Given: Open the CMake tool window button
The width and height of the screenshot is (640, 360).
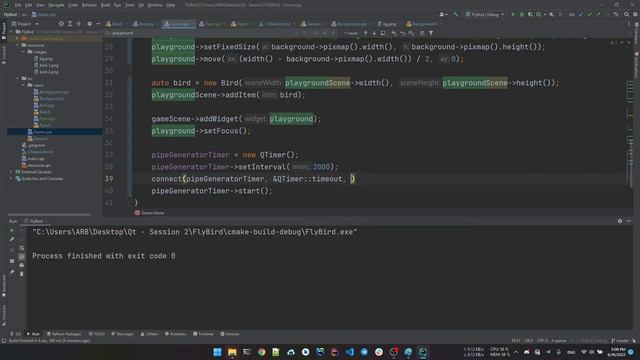Looking at the screenshot, I should (149, 334).
